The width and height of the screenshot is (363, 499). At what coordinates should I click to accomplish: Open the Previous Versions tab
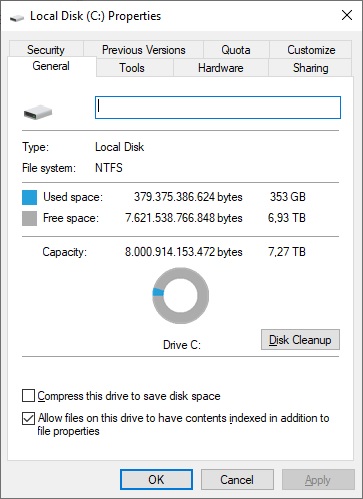143,50
